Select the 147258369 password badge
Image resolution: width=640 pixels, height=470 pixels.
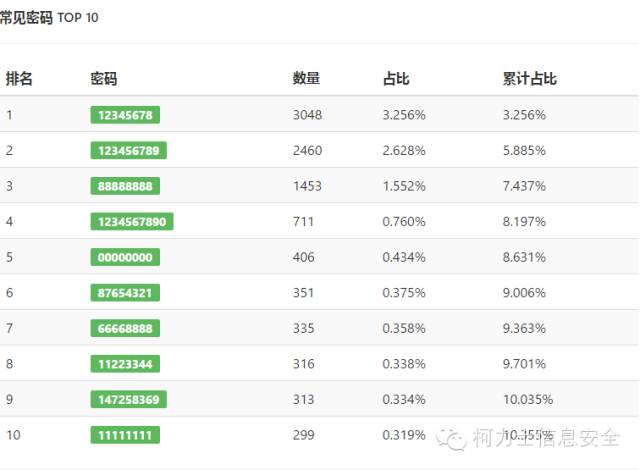click(129, 399)
